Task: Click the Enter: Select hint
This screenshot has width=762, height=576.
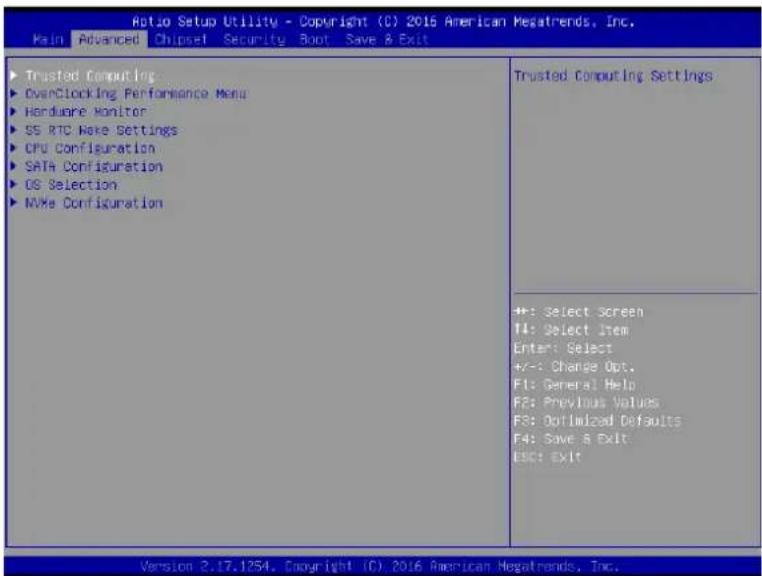Action: (x=563, y=349)
